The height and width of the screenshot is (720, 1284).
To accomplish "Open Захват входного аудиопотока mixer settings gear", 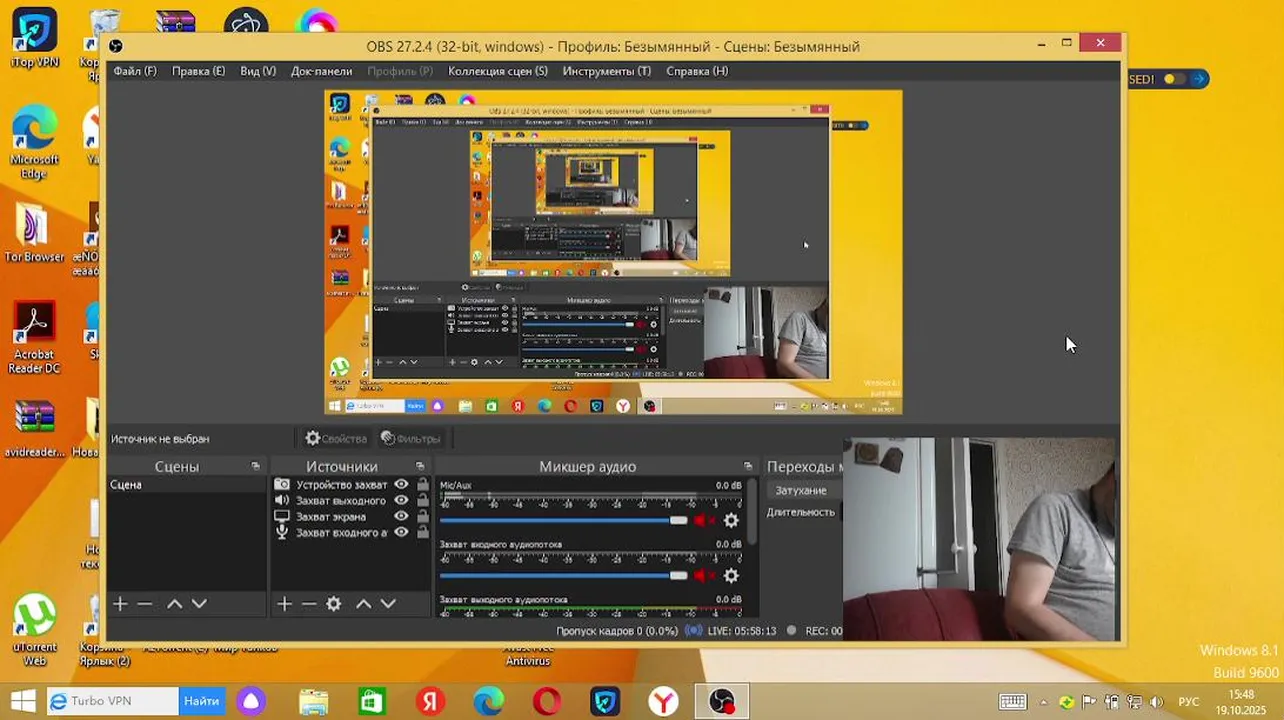I will (731, 576).
